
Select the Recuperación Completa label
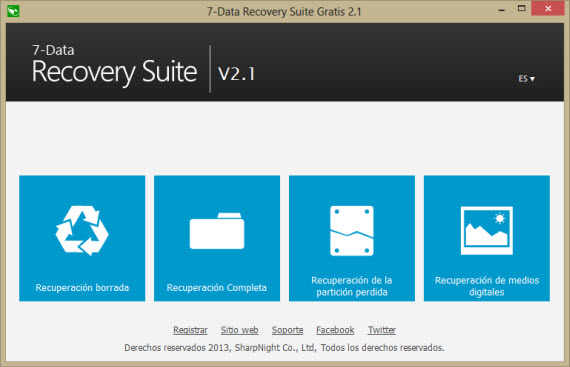[217, 288]
